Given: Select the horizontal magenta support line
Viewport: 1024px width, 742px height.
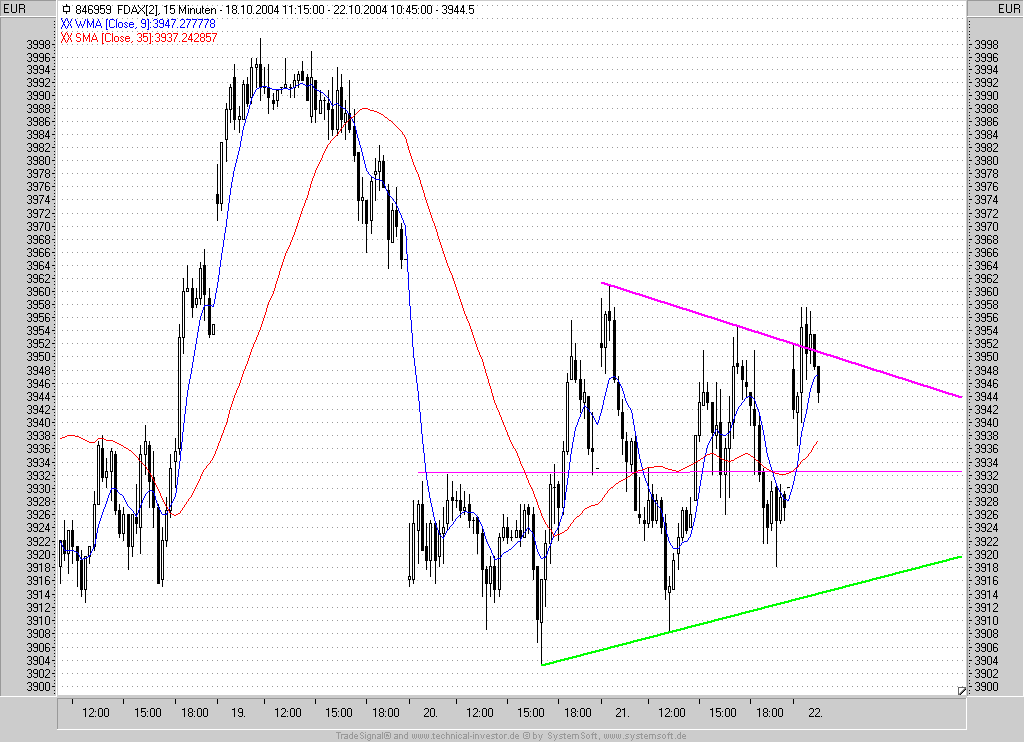Looking at the screenshot, I should (690, 472).
